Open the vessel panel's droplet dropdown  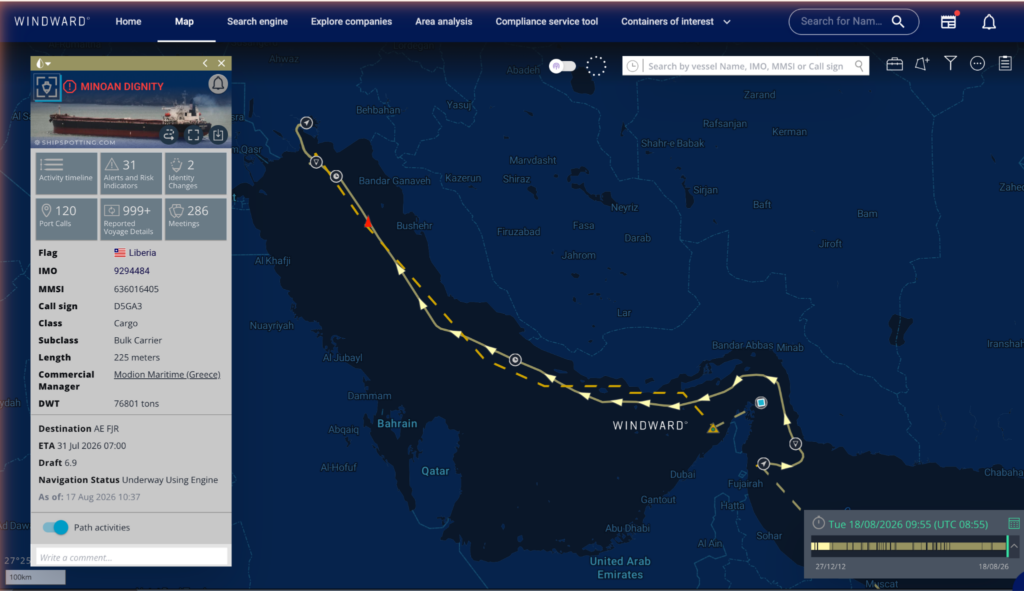(x=43, y=63)
